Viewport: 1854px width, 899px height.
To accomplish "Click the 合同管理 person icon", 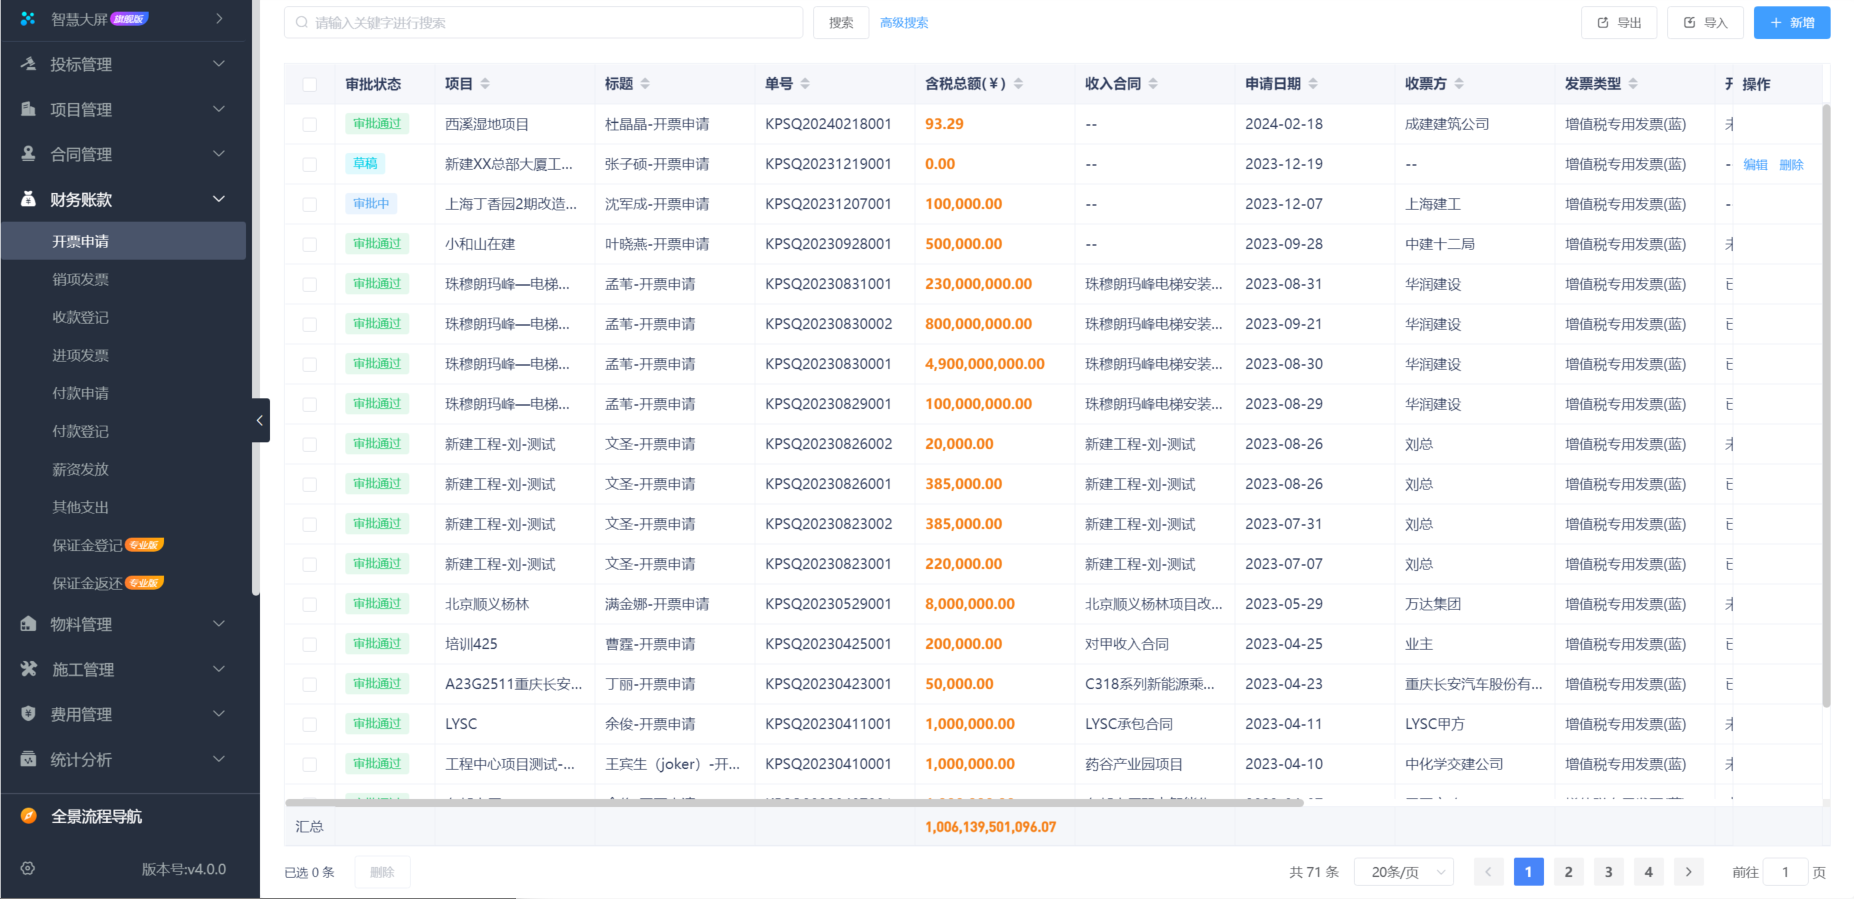I will [28, 154].
